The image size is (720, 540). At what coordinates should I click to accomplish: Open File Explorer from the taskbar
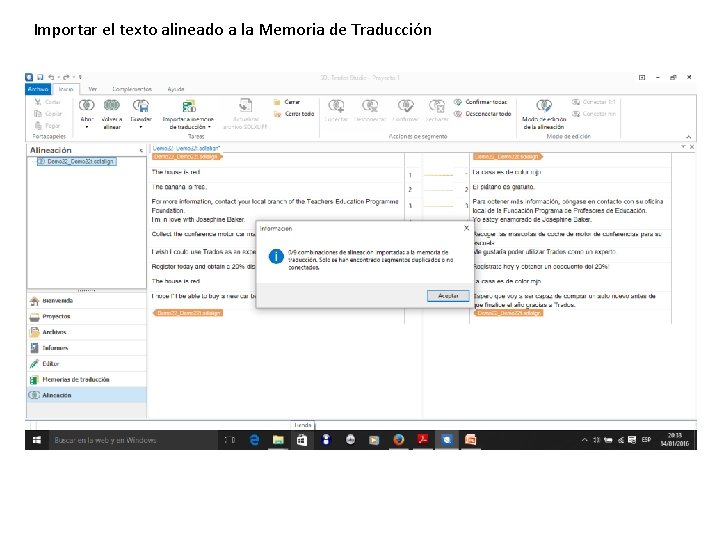pos(278,440)
